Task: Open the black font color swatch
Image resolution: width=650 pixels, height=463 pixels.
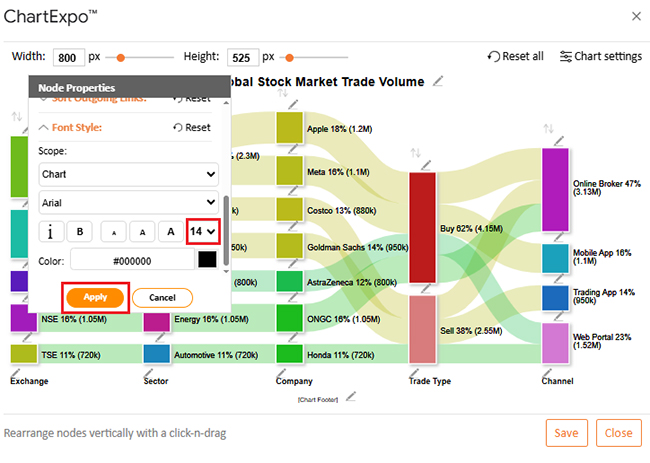Action: pos(207,260)
